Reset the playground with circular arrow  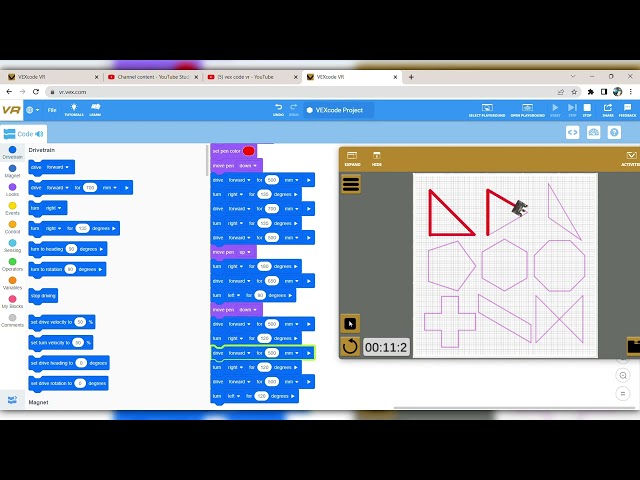pos(350,347)
